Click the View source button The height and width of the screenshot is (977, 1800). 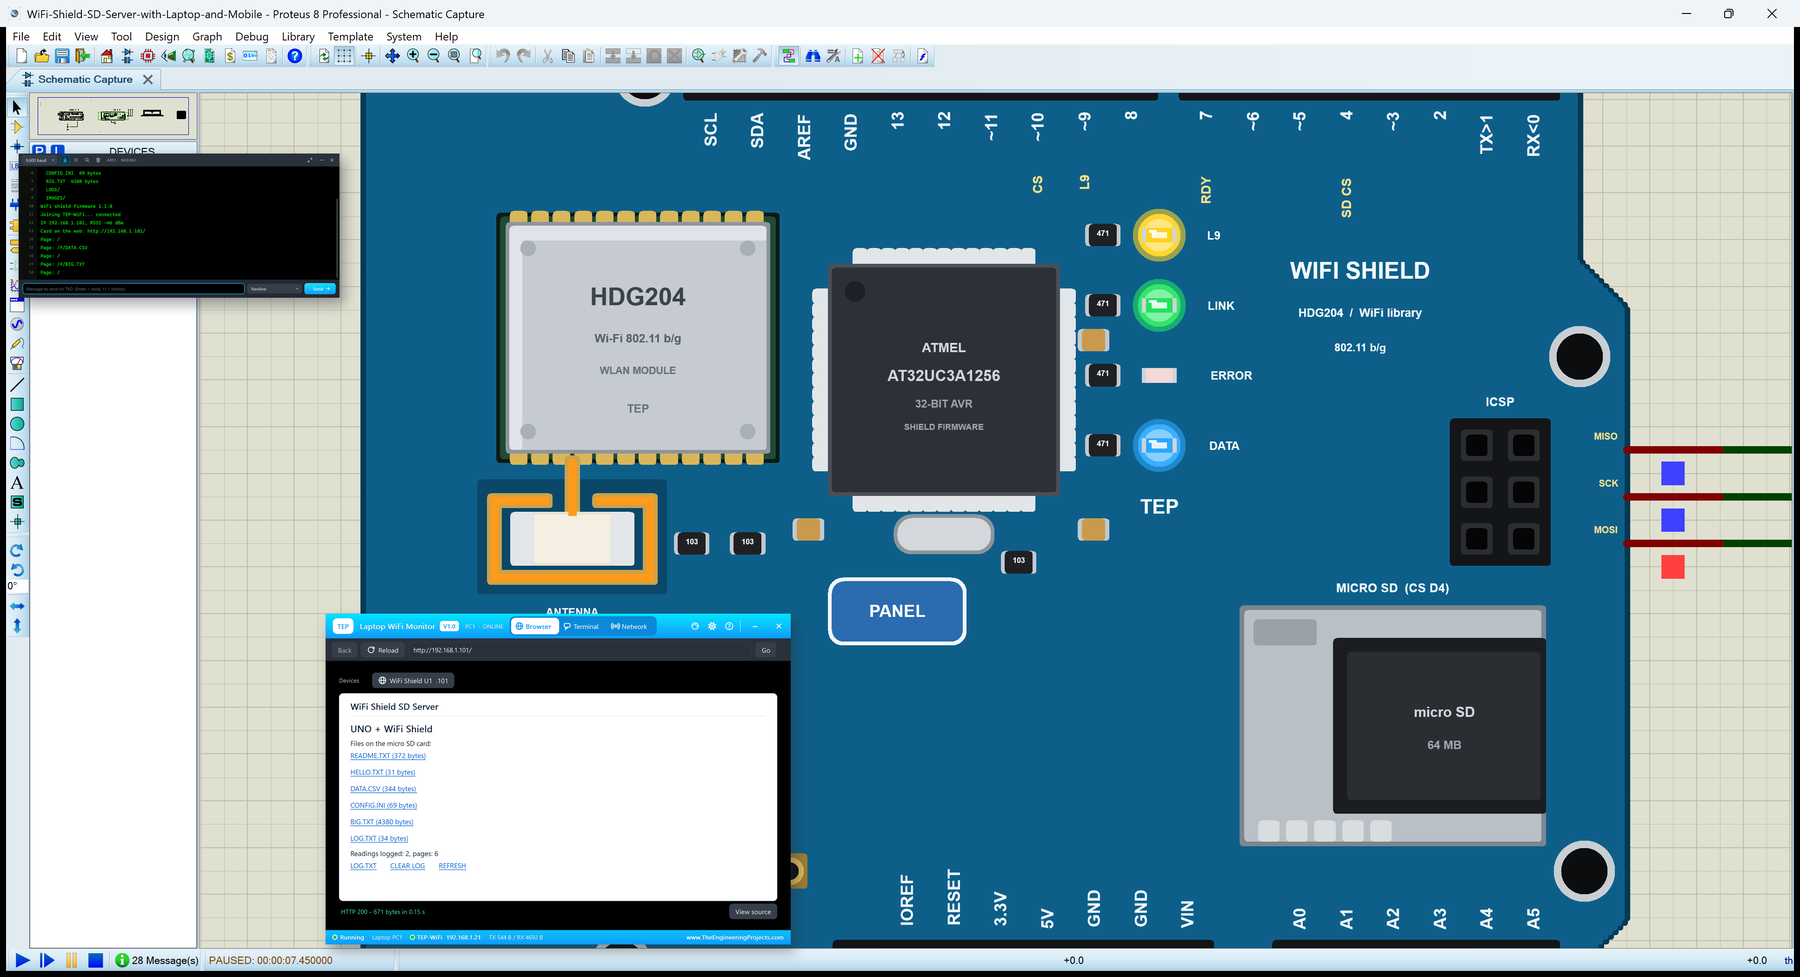click(753, 912)
